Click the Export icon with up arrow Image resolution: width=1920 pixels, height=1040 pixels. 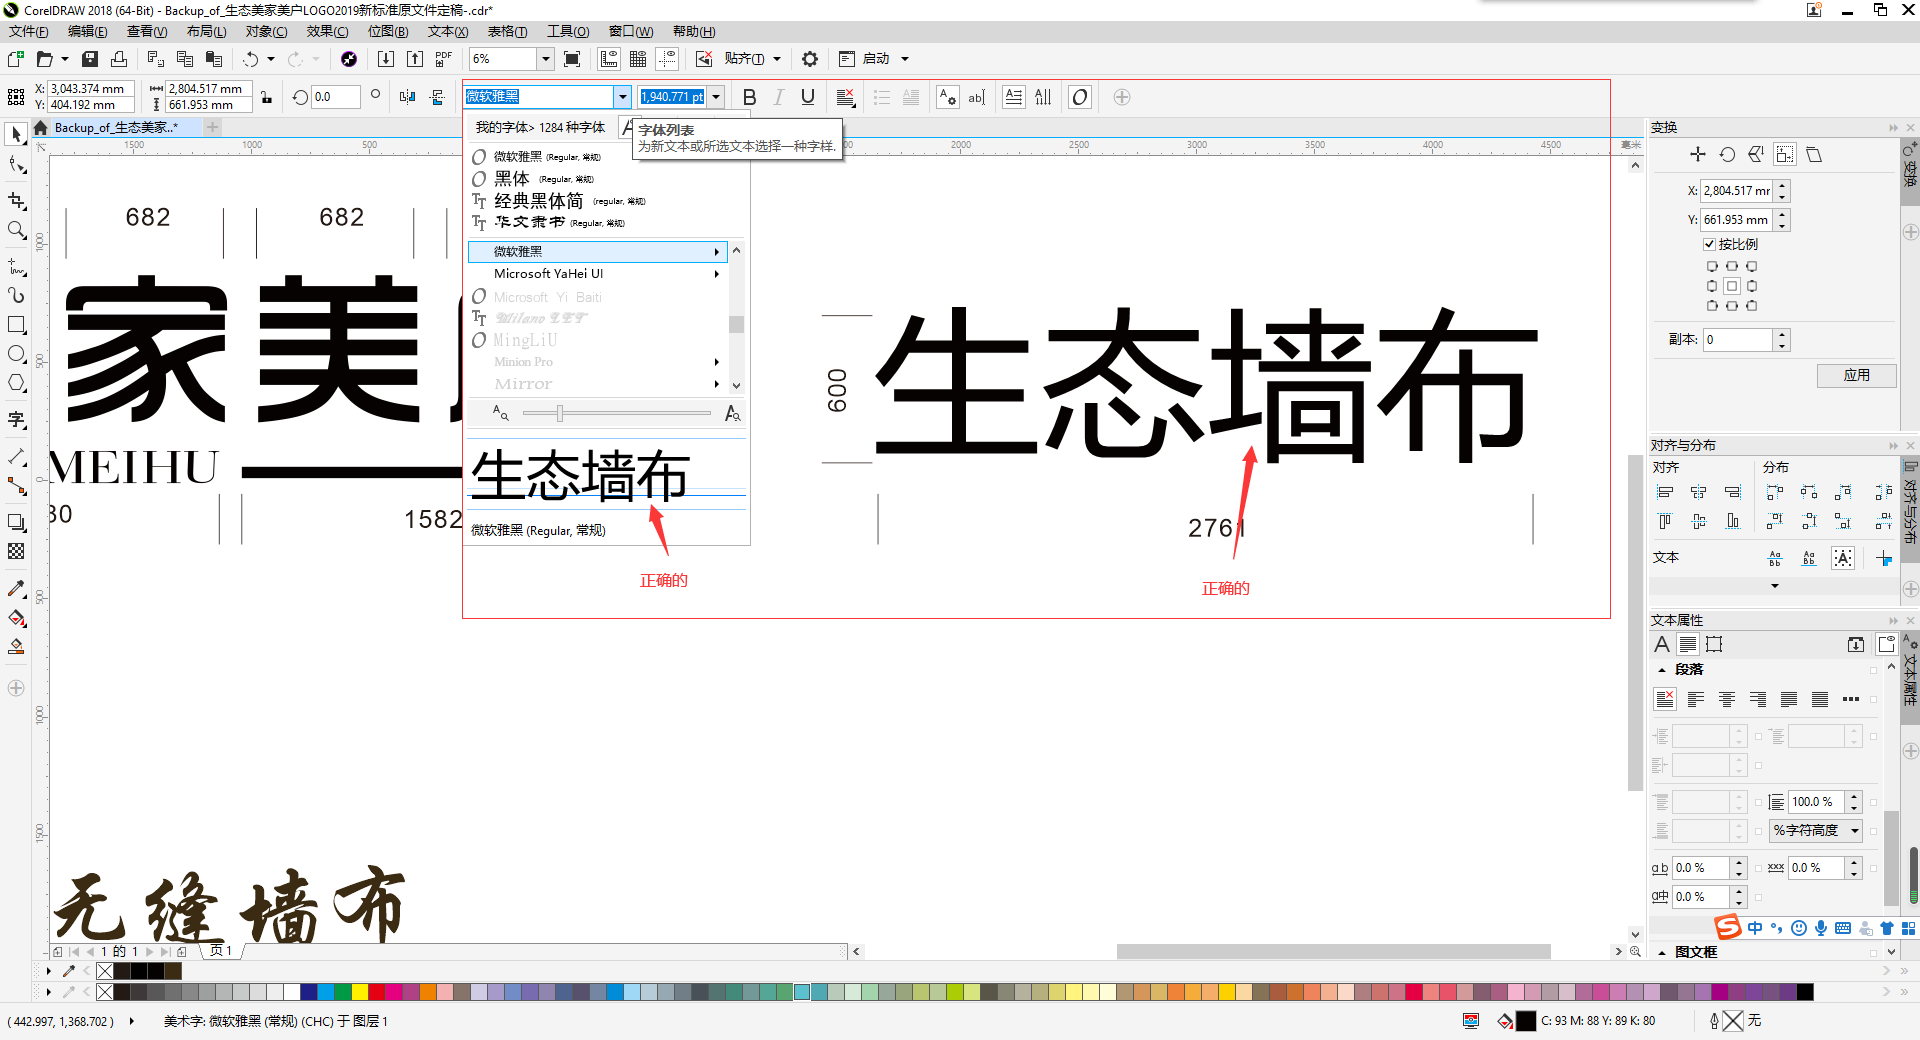coord(415,59)
